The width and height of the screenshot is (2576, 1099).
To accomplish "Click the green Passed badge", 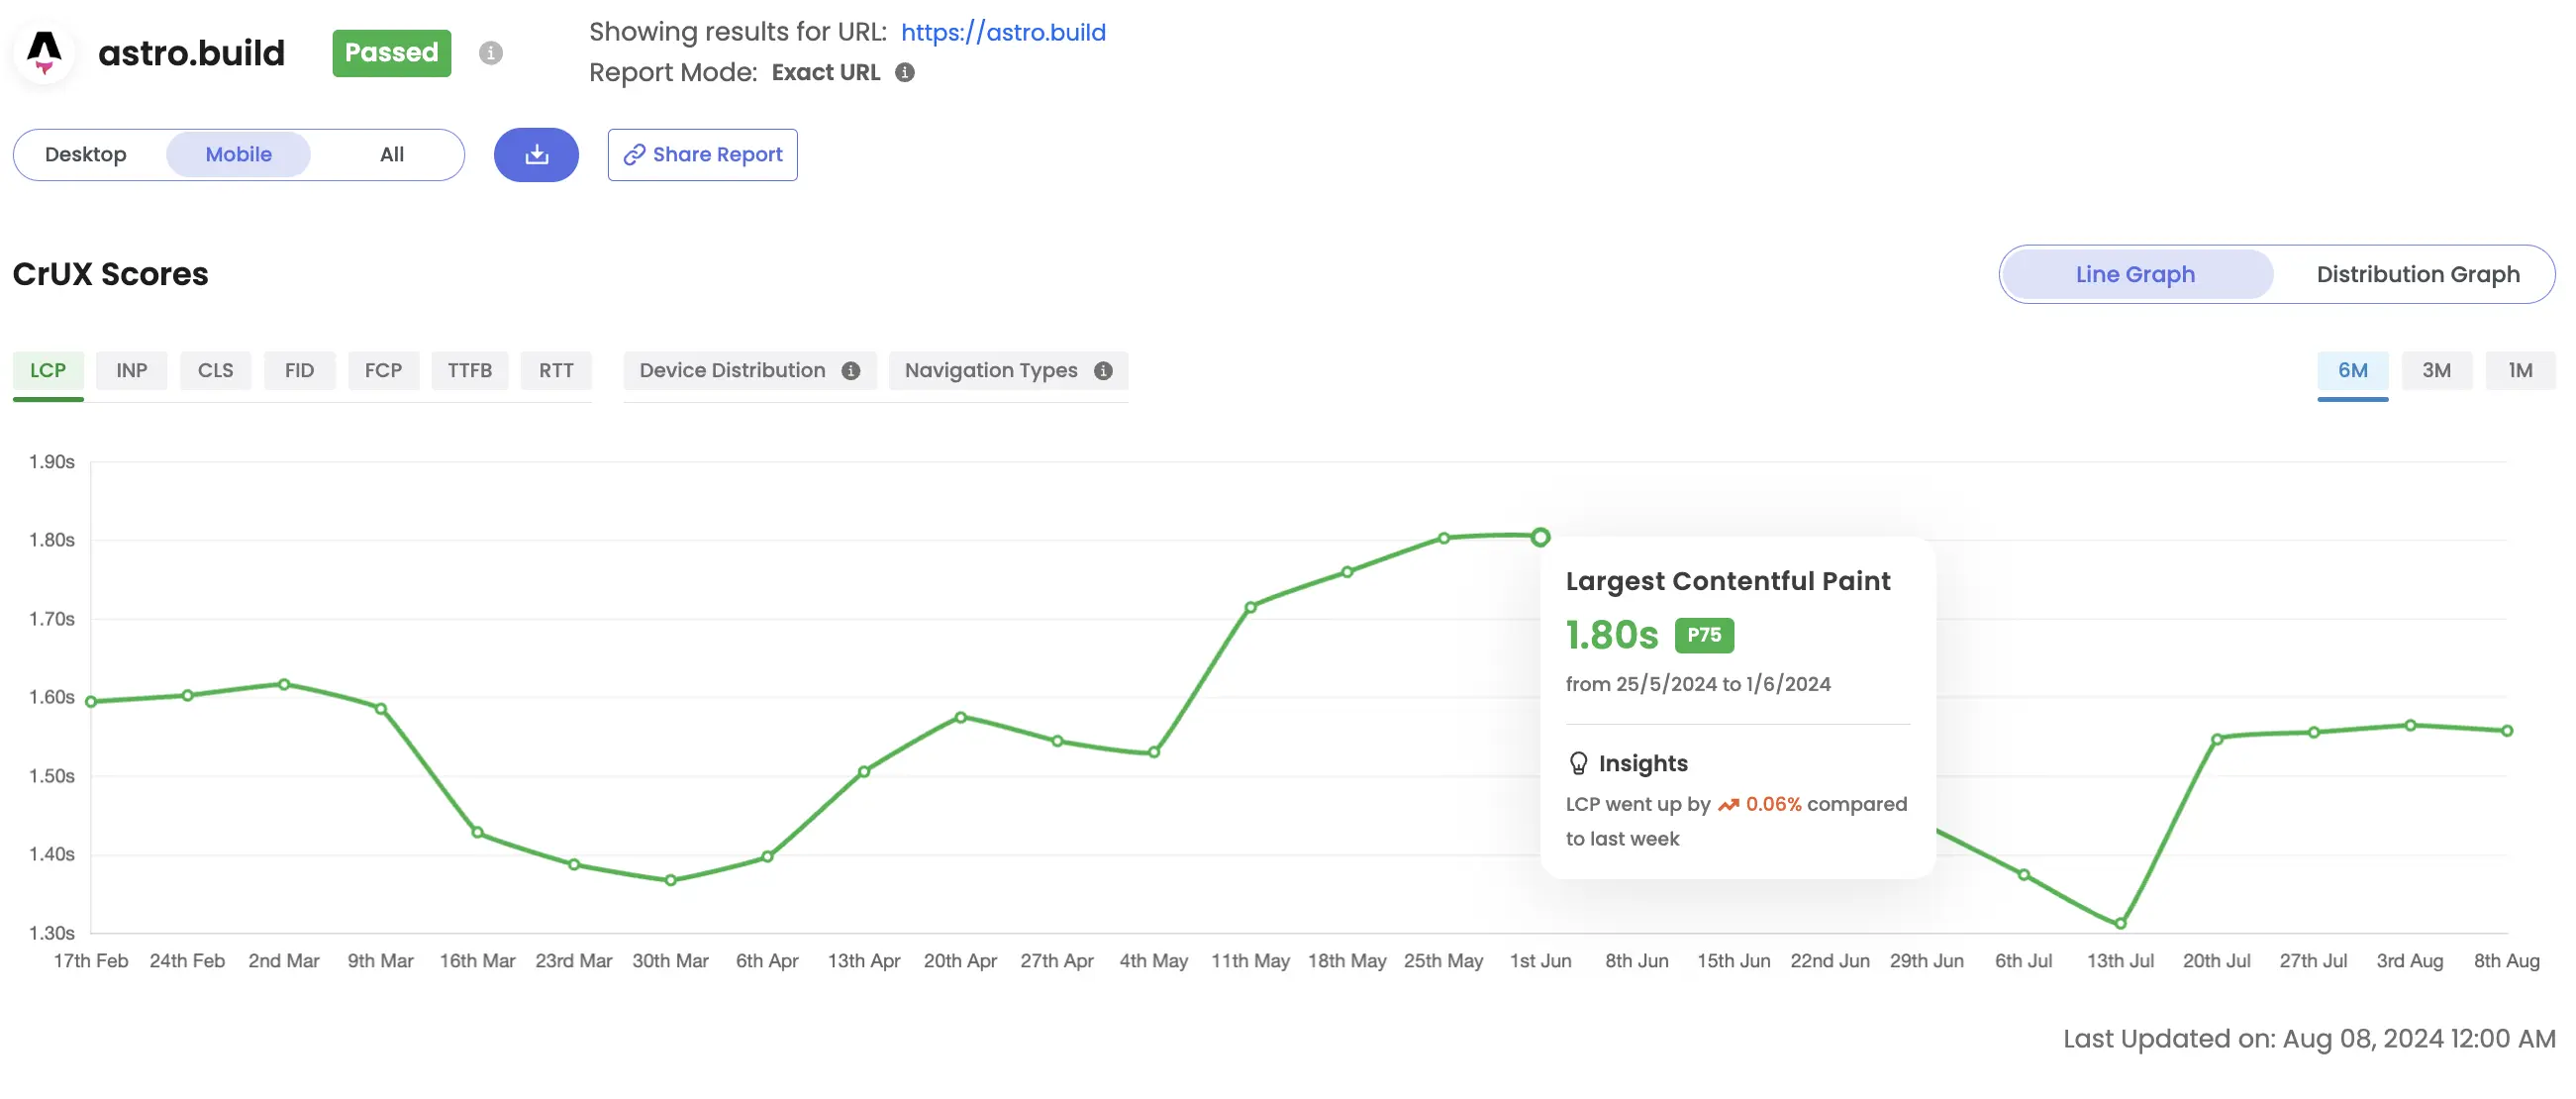I will coord(391,53).
